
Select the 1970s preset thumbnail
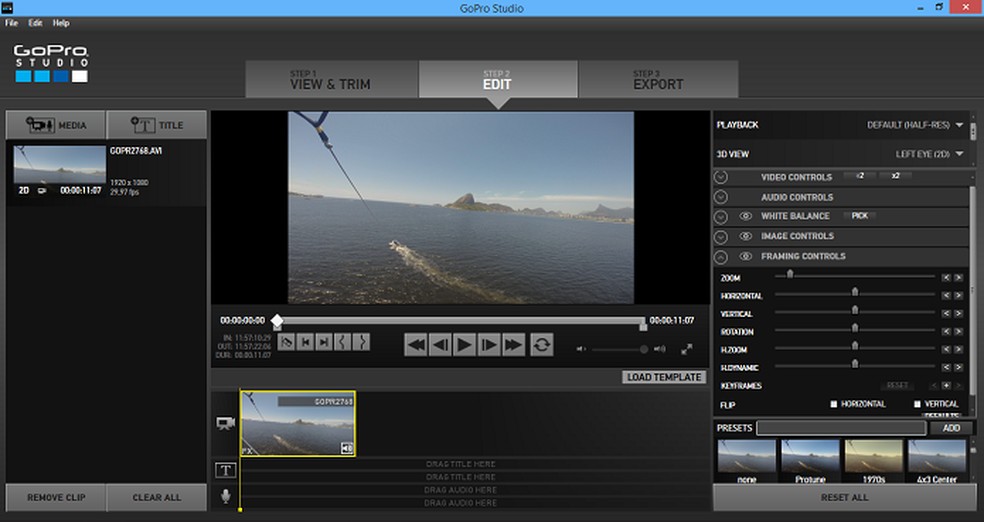point(873,458)
